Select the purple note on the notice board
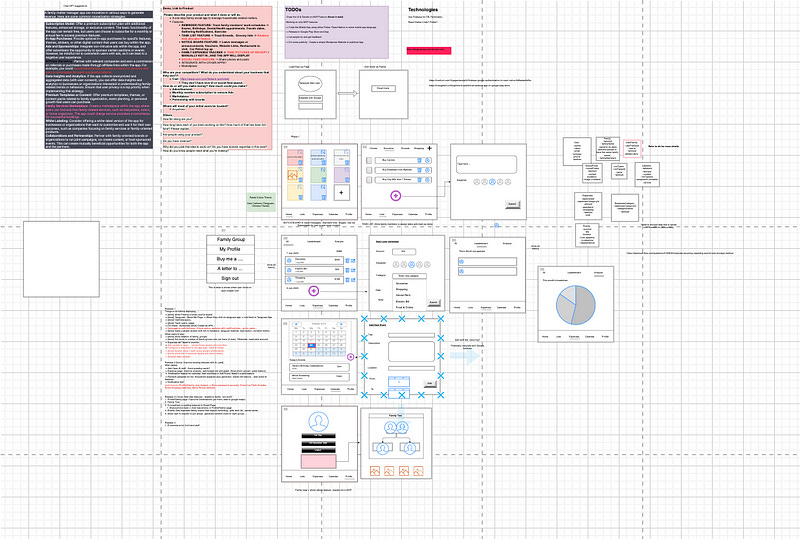Screen dimensions: 800x539 point(342,175)
